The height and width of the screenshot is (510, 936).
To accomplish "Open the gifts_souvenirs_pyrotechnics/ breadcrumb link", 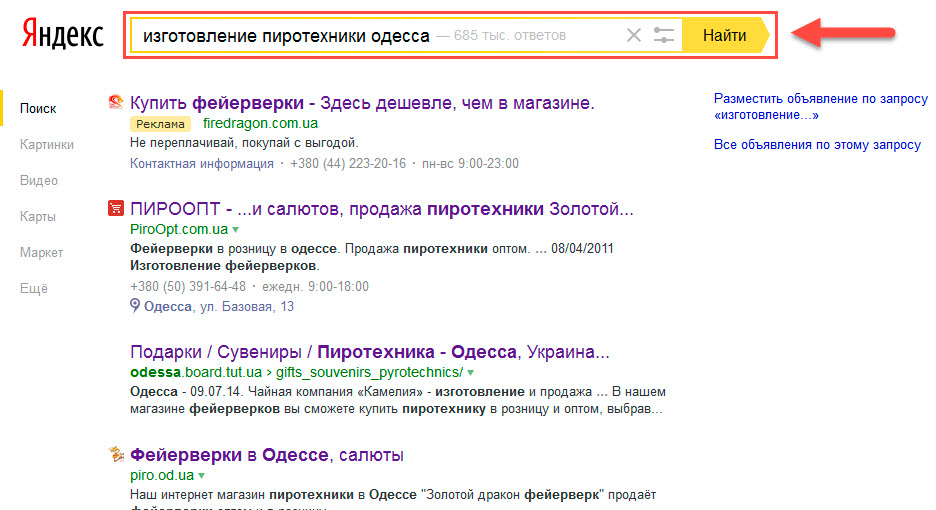I will [370, 372].
